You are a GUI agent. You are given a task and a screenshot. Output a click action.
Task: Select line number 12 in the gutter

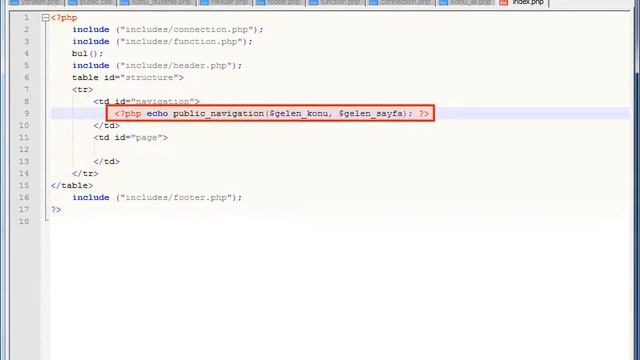point(24,149)
